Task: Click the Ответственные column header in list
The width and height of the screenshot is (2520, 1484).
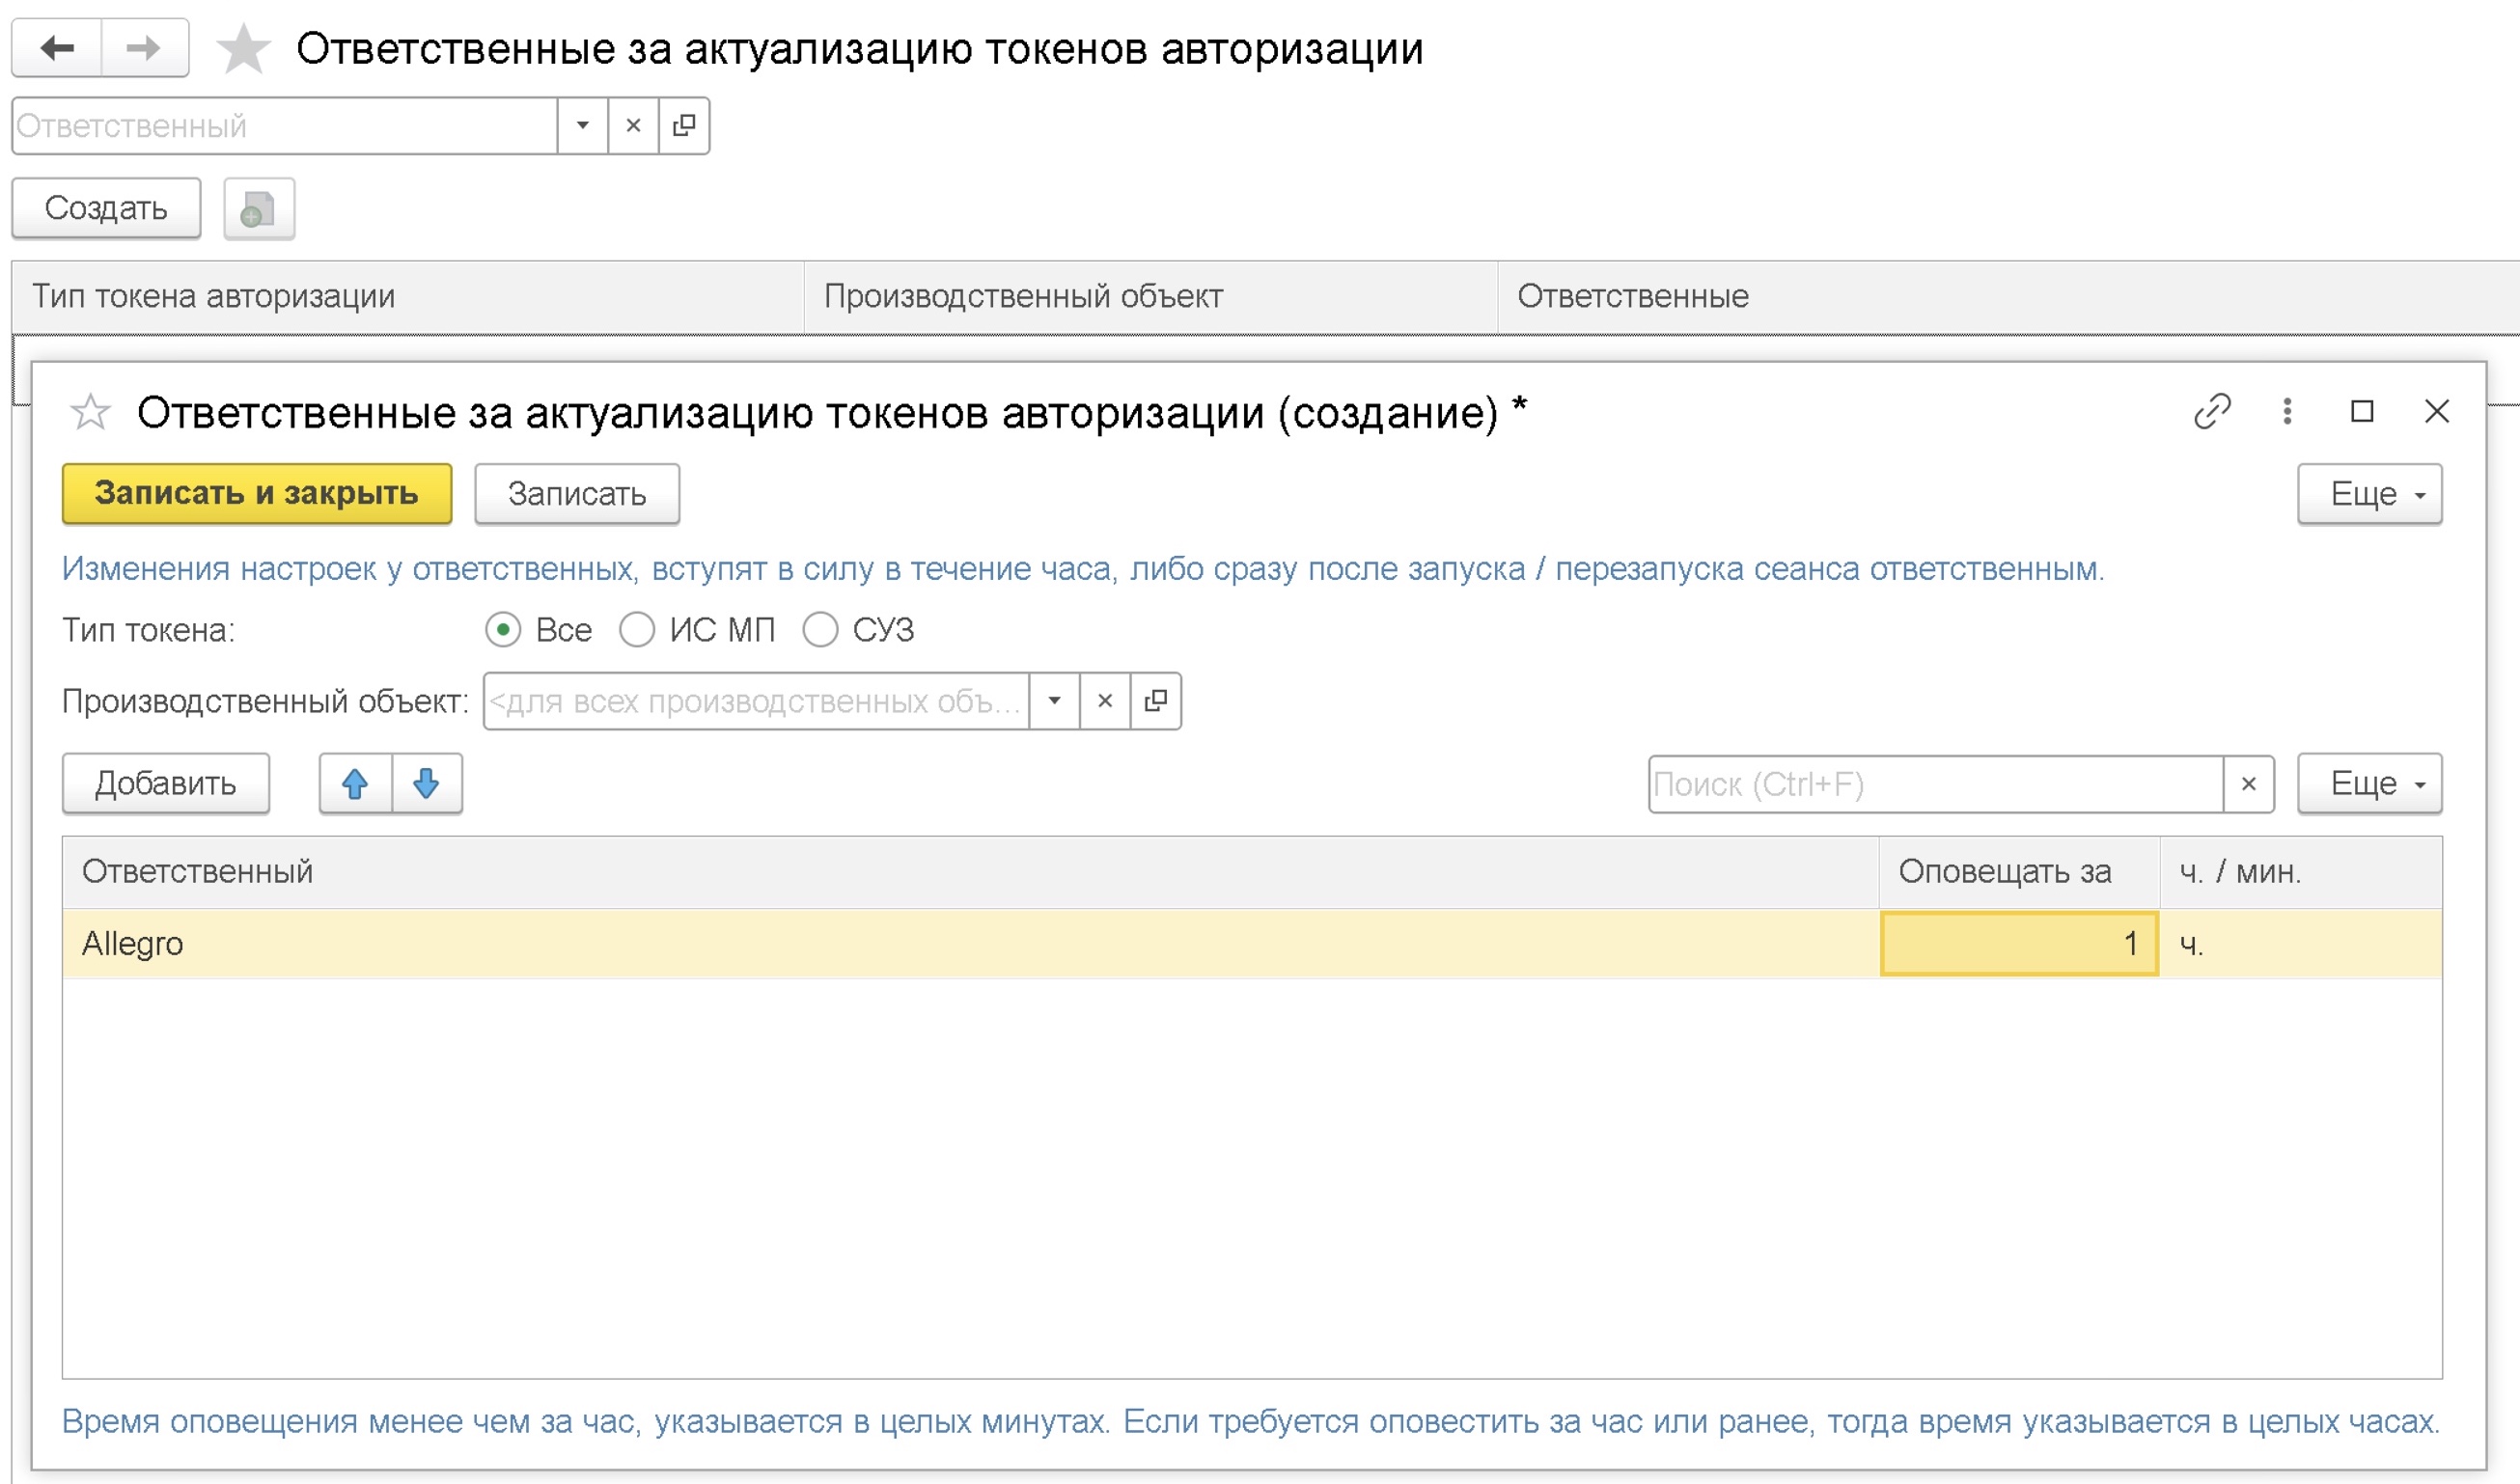Action: [x=2008, y=296]
